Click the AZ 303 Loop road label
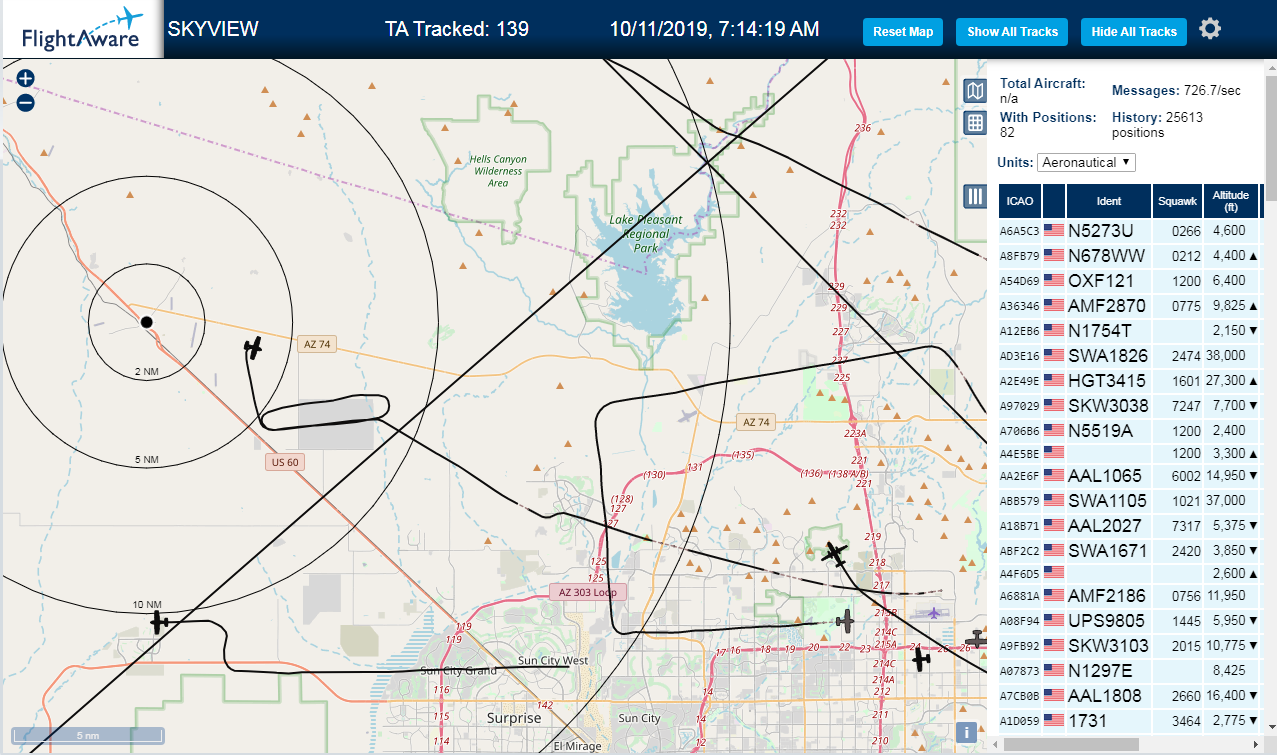 tap(588, 592)
